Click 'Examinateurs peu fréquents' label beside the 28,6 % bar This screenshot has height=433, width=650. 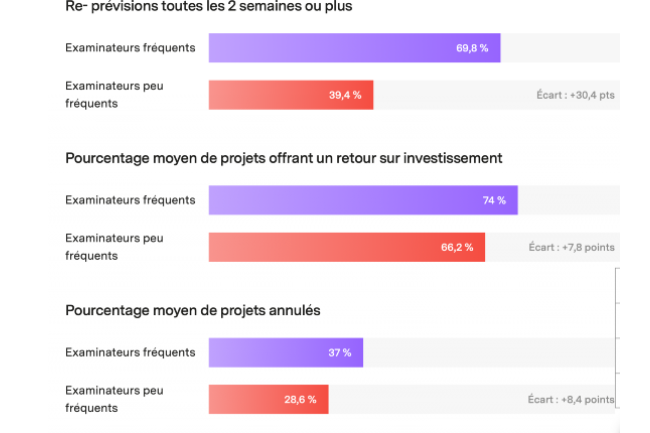click(113, 399)
